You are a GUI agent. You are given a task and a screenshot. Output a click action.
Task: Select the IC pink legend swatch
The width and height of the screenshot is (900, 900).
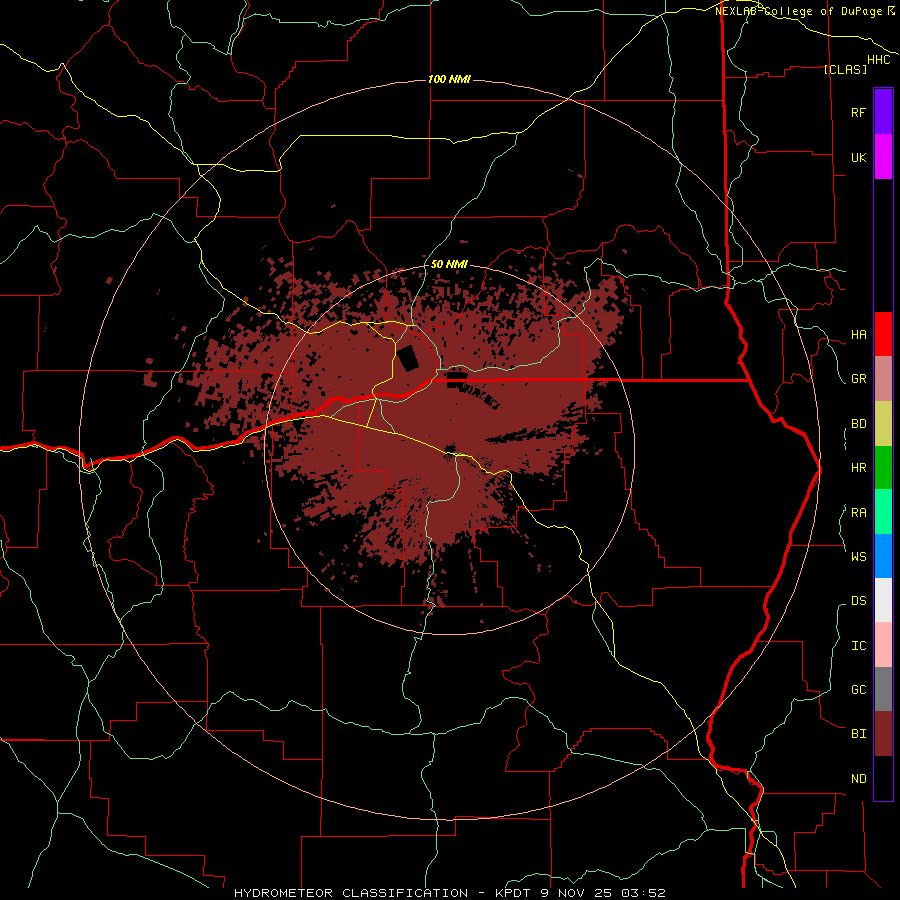pyautogui.click(x=883, y=645)
